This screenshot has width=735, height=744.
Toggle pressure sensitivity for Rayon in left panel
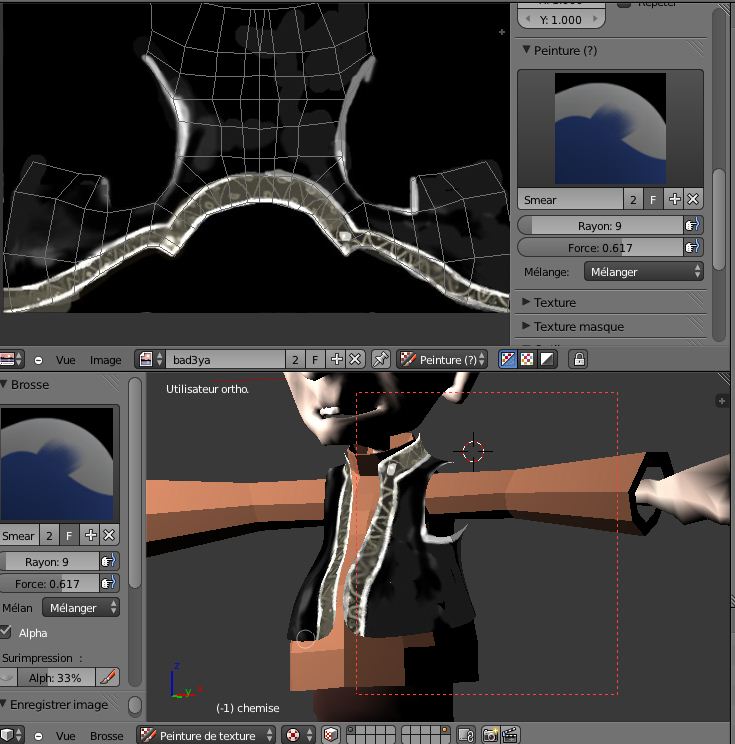point(109,562)
